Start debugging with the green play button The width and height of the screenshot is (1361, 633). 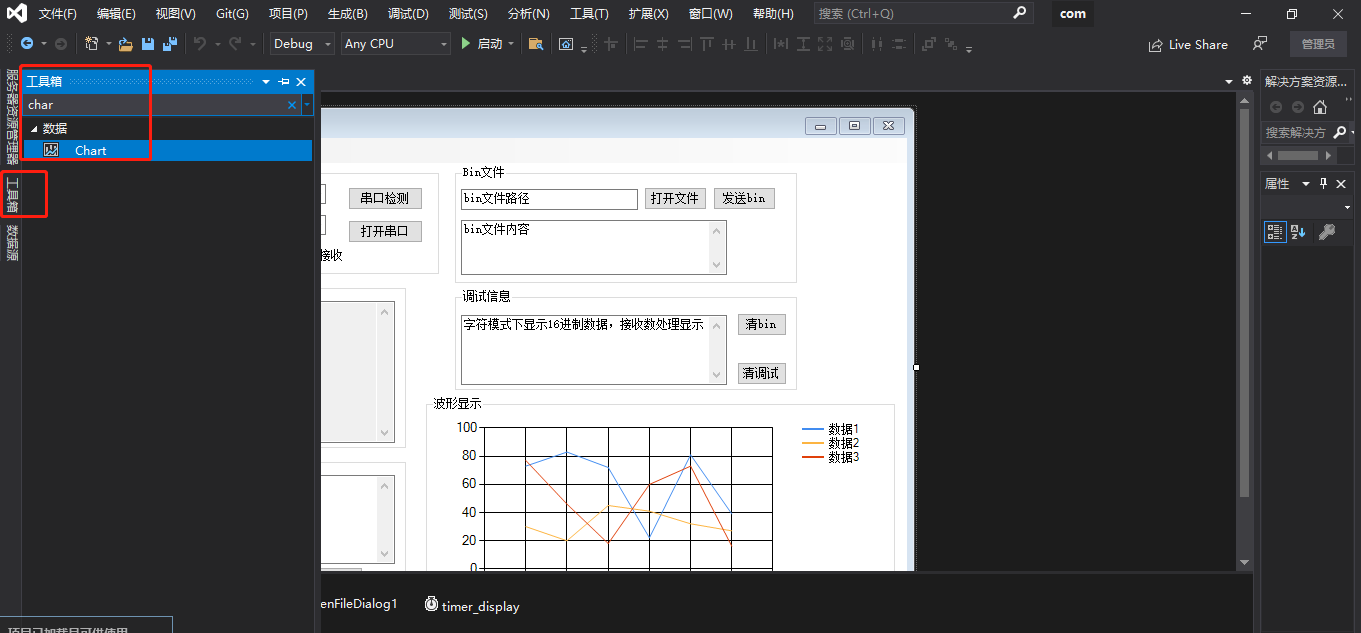(465, 44)
